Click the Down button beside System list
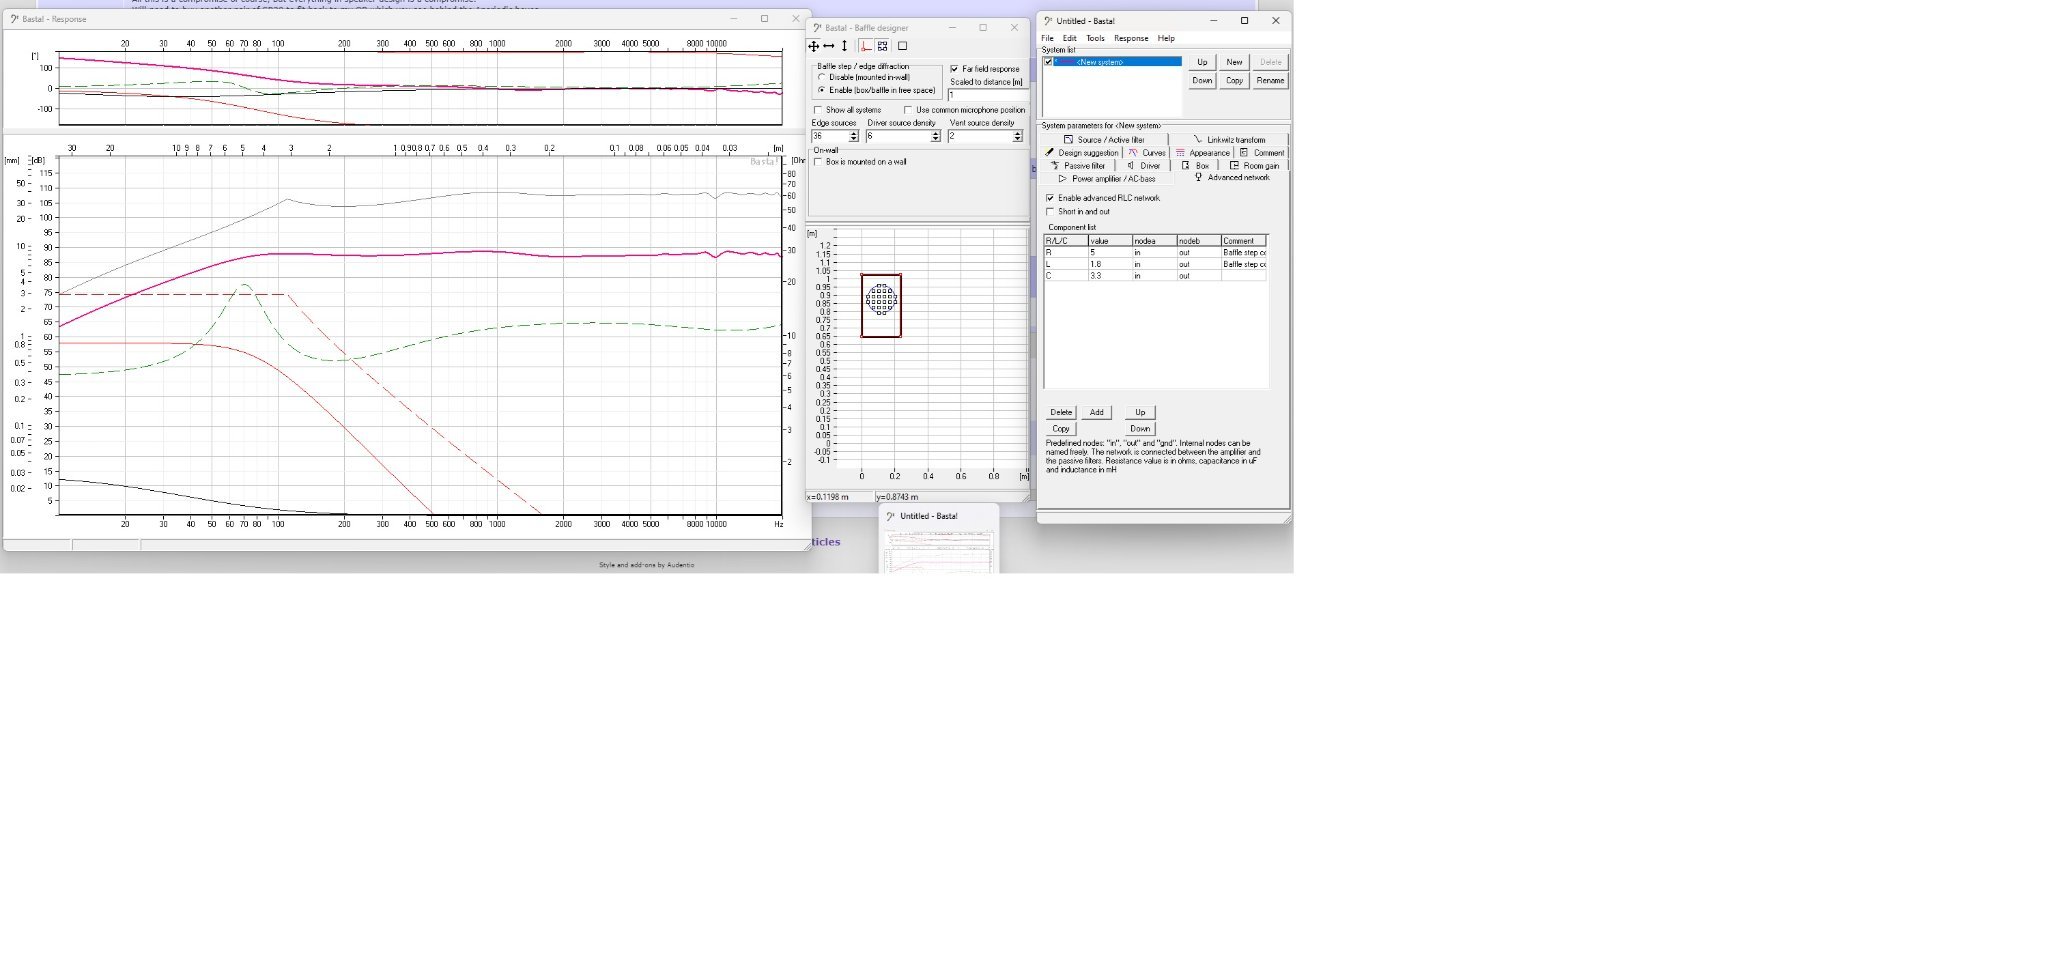 coord(1202,81)
